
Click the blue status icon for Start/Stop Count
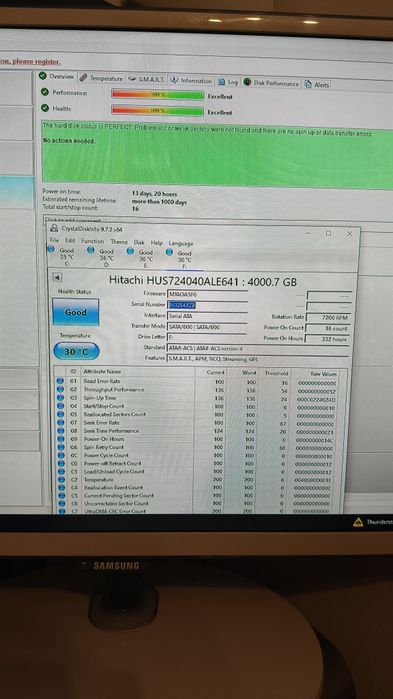pos(60,406)
